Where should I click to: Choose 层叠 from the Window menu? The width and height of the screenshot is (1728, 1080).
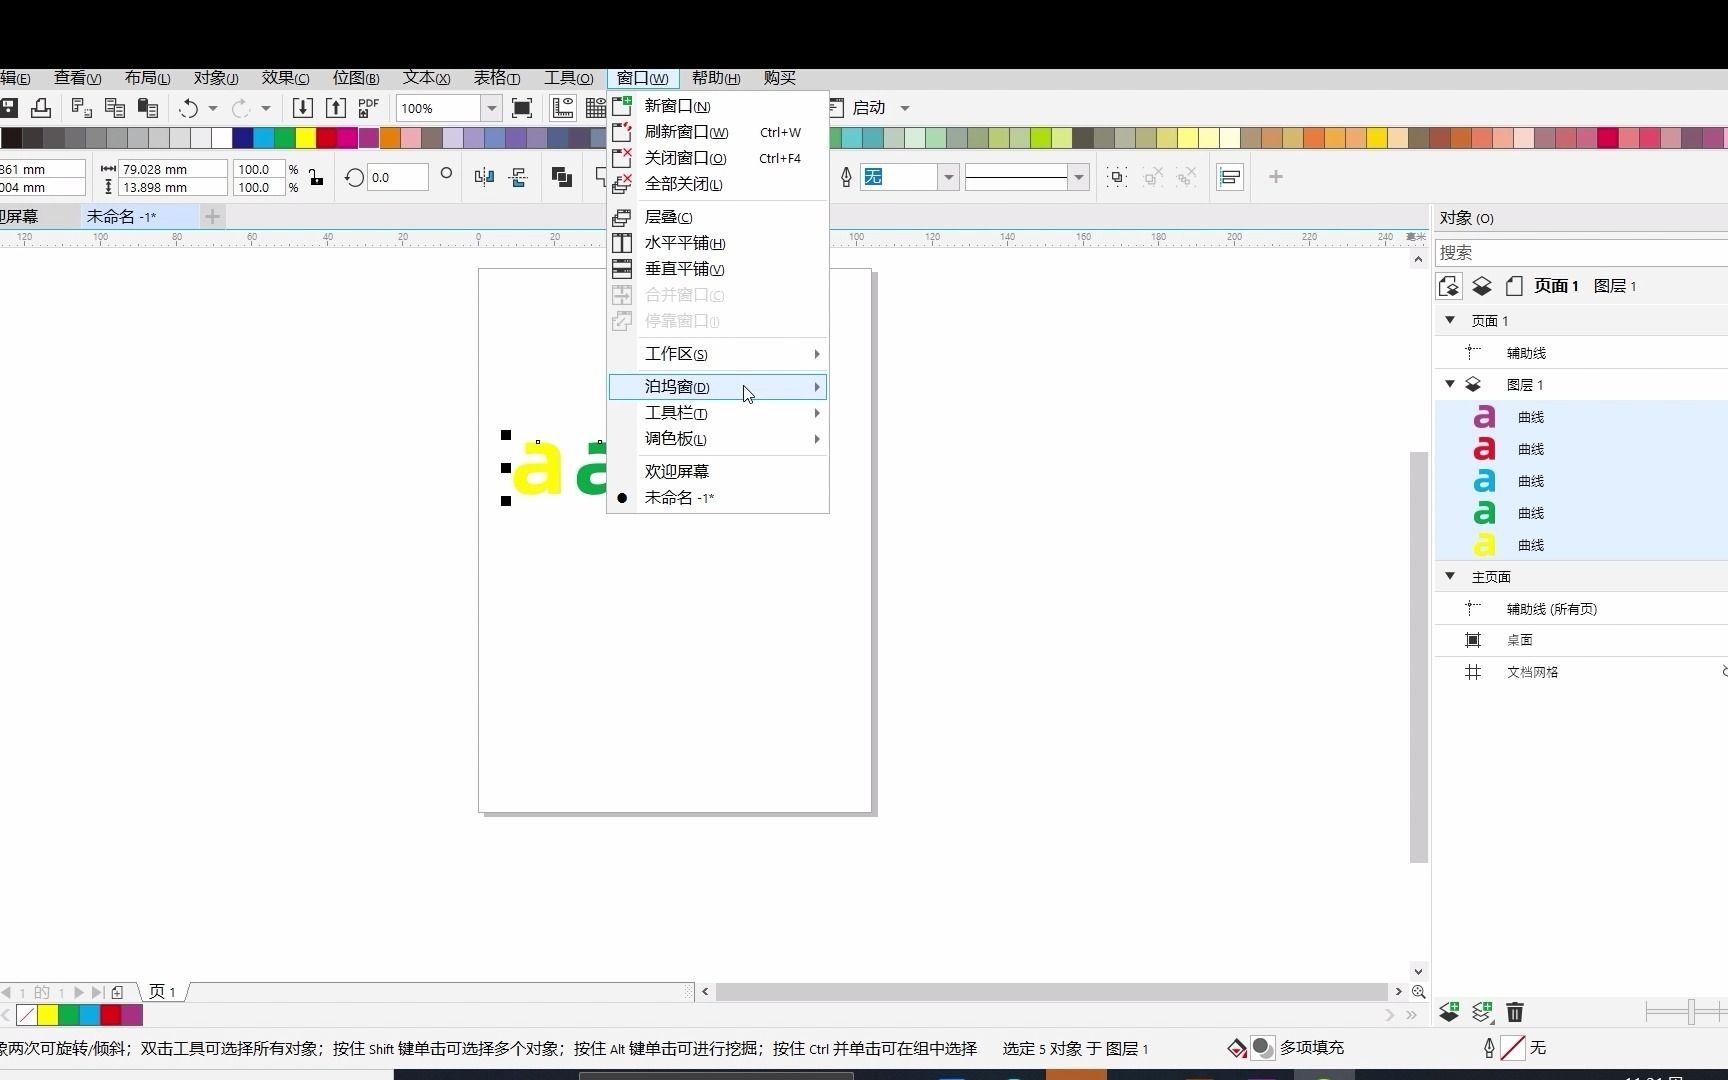point(718,217)
